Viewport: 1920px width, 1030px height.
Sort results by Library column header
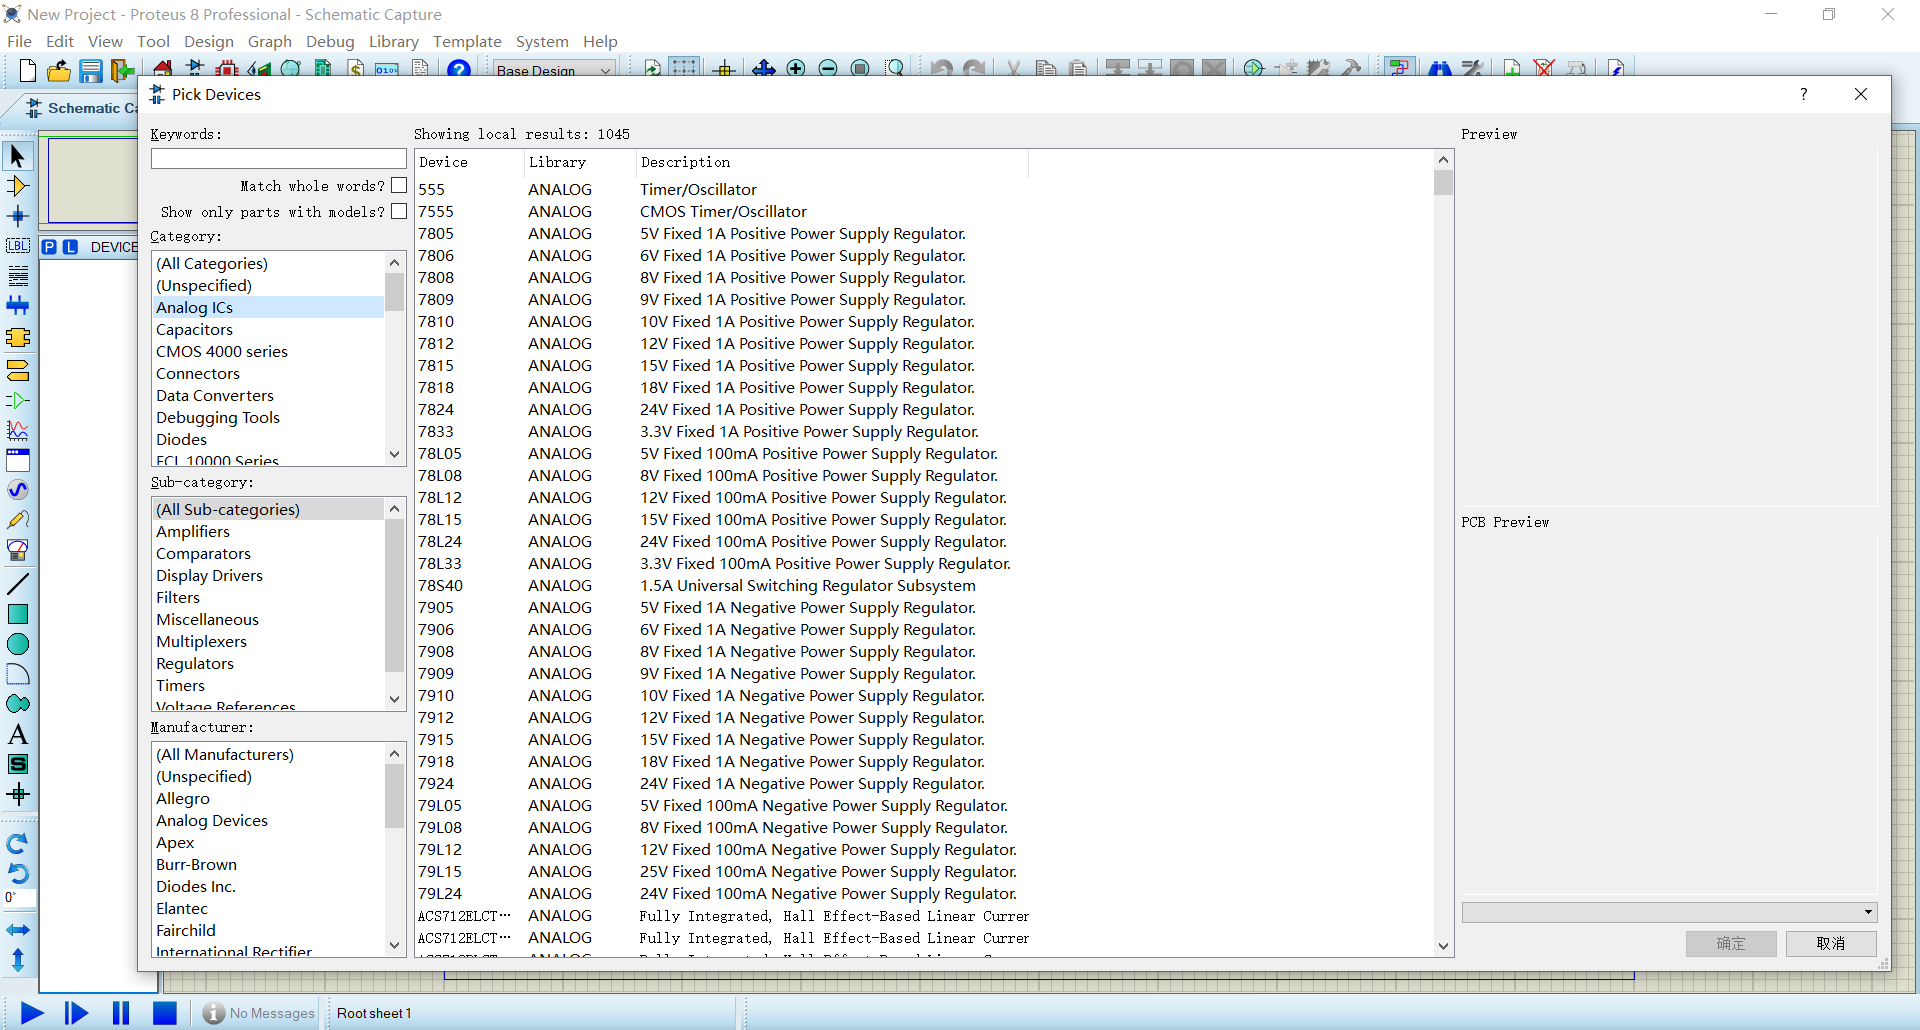tap(580, 162)
